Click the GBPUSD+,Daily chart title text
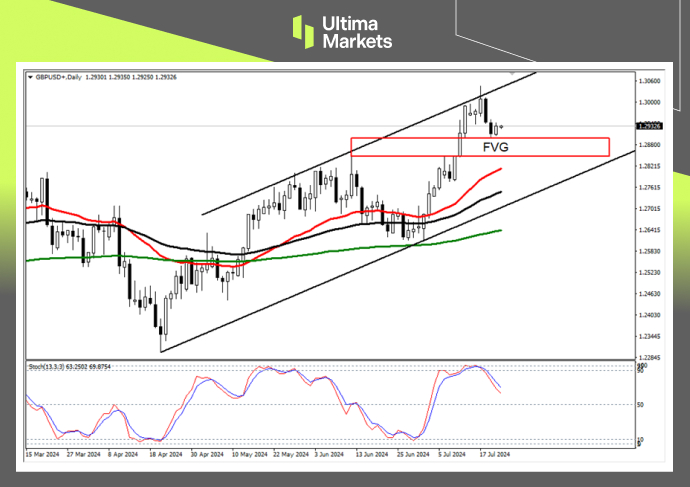690x487 pixels. [x=60, y=75]
